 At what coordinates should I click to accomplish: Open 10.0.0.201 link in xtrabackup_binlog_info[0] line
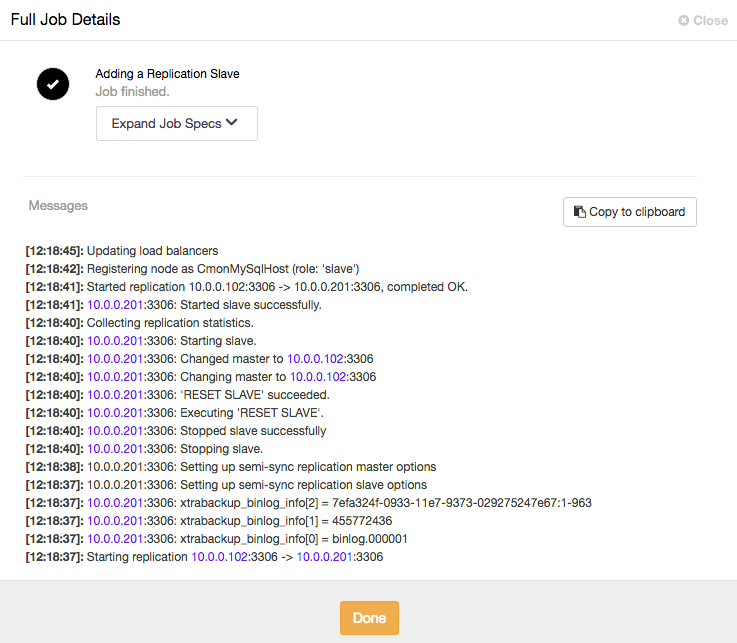point(115,539)
